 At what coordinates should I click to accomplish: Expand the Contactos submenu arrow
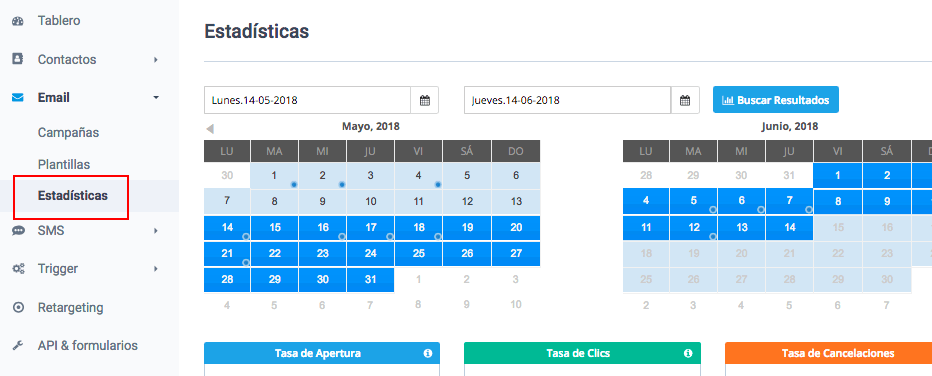156,59
